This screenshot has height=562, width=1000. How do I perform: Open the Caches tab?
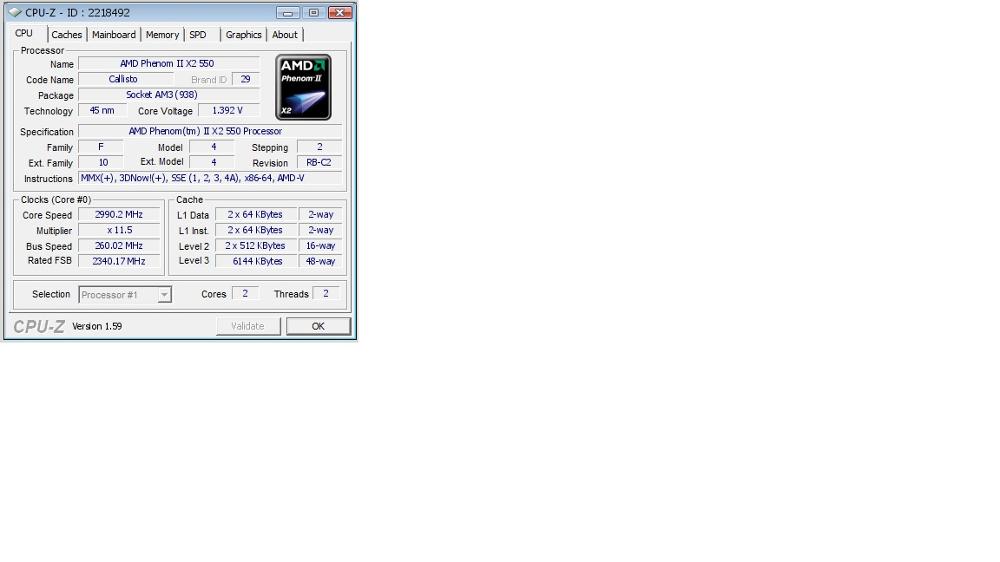(x=66, y=34)
